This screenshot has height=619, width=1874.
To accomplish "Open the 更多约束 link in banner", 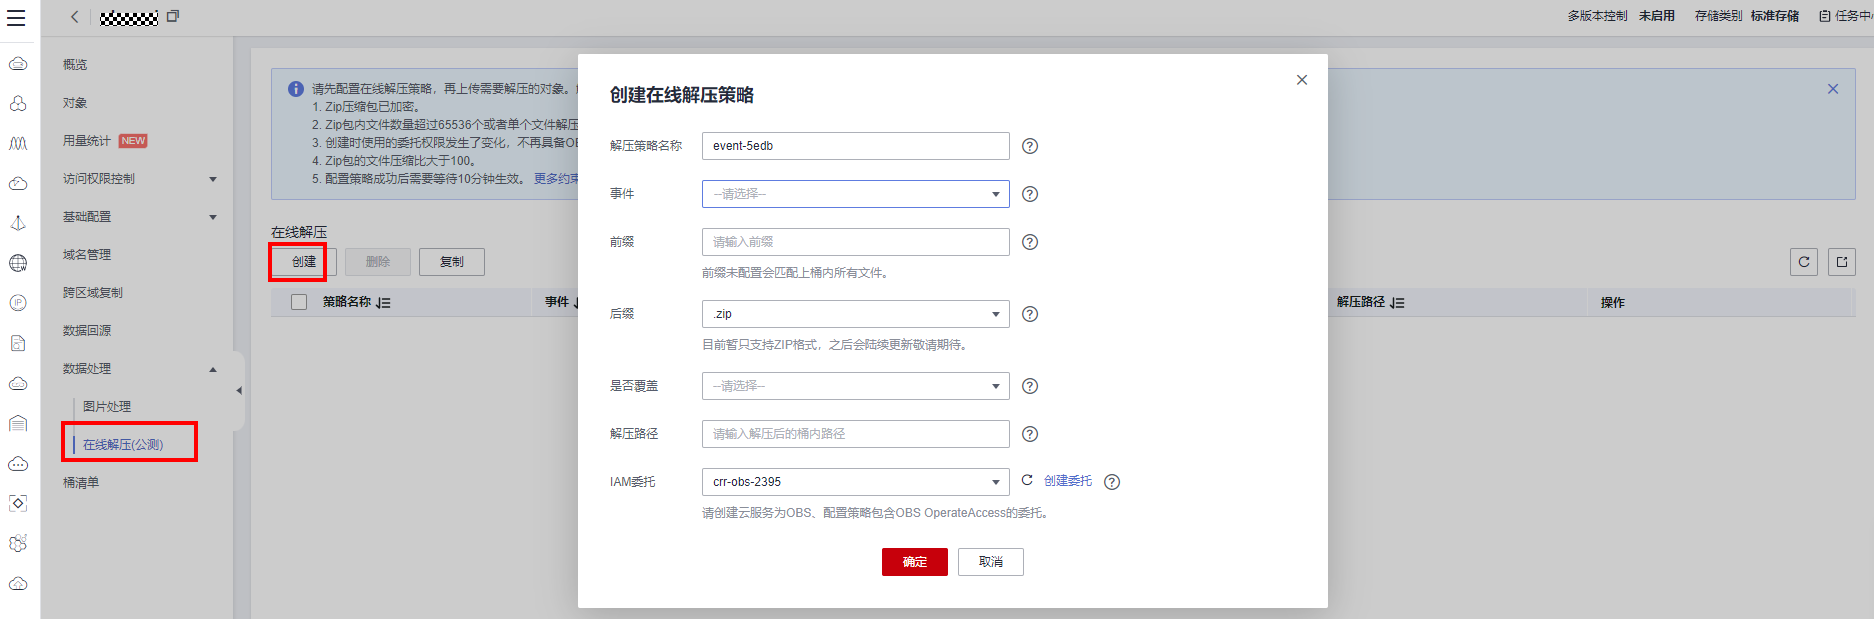I will [556, 179].
